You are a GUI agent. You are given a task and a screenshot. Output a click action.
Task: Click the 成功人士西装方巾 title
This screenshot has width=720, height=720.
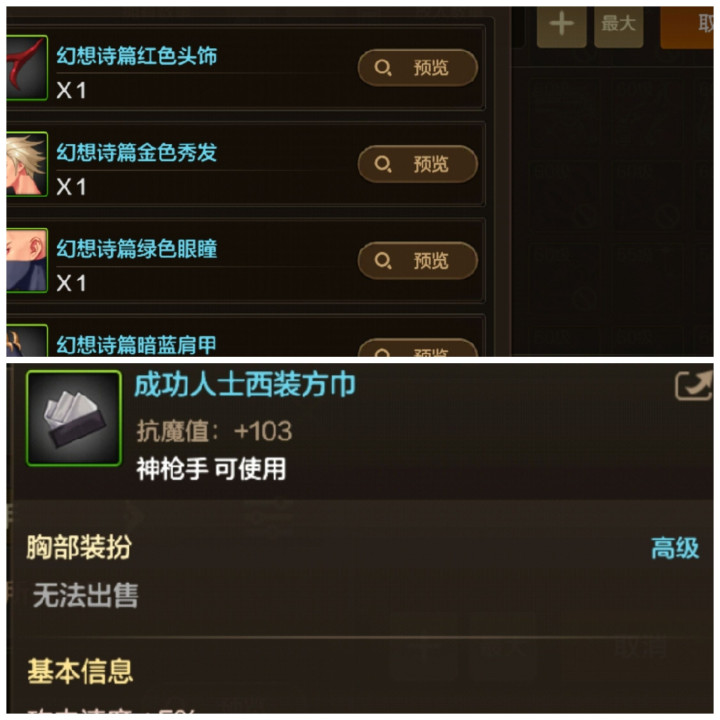point(245,385)
